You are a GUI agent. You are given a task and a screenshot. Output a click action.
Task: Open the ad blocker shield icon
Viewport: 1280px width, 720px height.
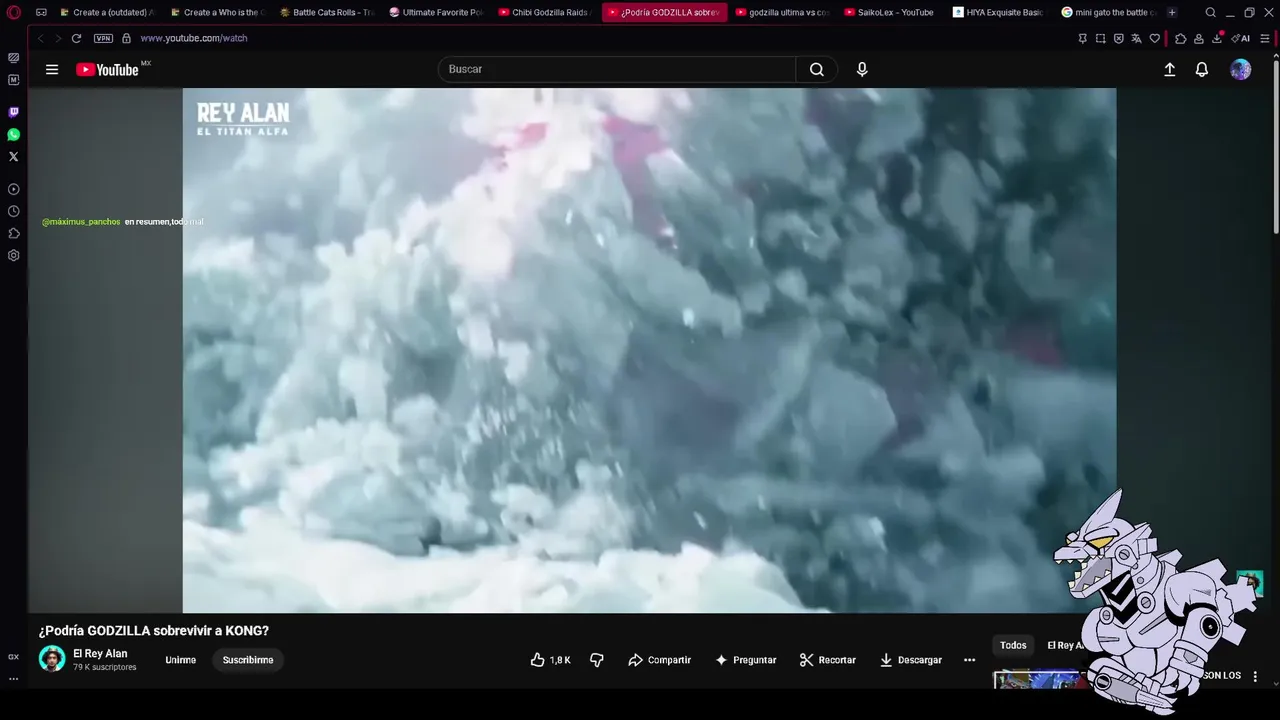(x=1118, y=38)
